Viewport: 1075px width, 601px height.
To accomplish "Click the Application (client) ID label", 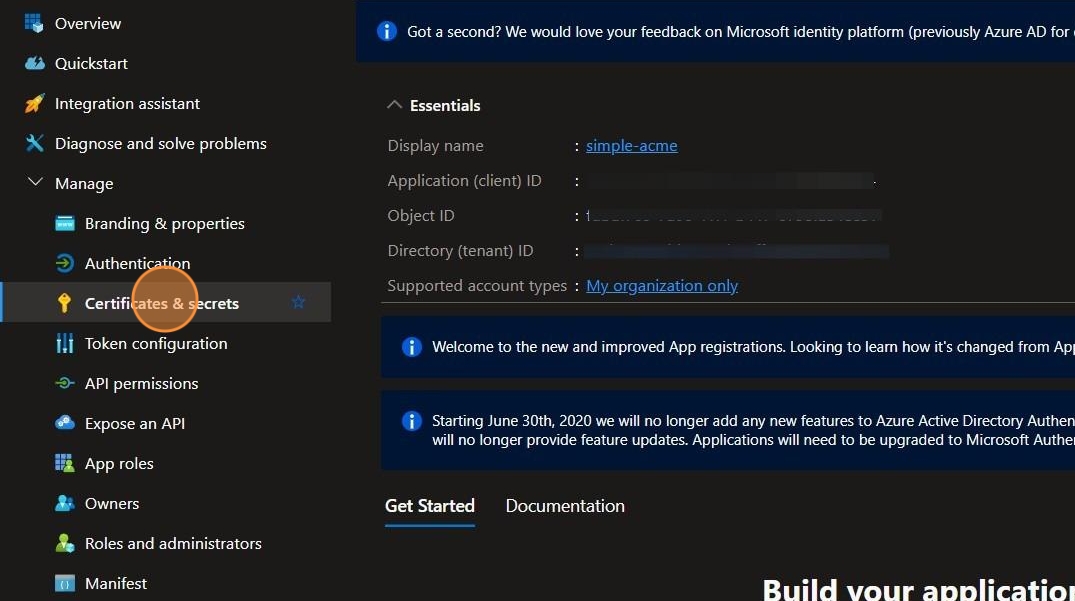I will (464, 180).
